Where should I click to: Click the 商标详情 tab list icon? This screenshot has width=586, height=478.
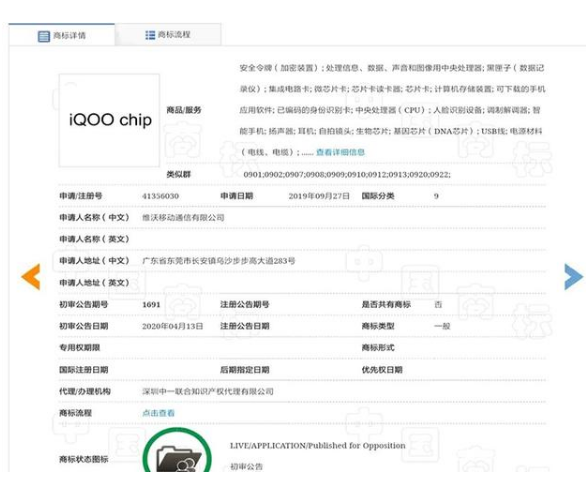tap(44, 36)
